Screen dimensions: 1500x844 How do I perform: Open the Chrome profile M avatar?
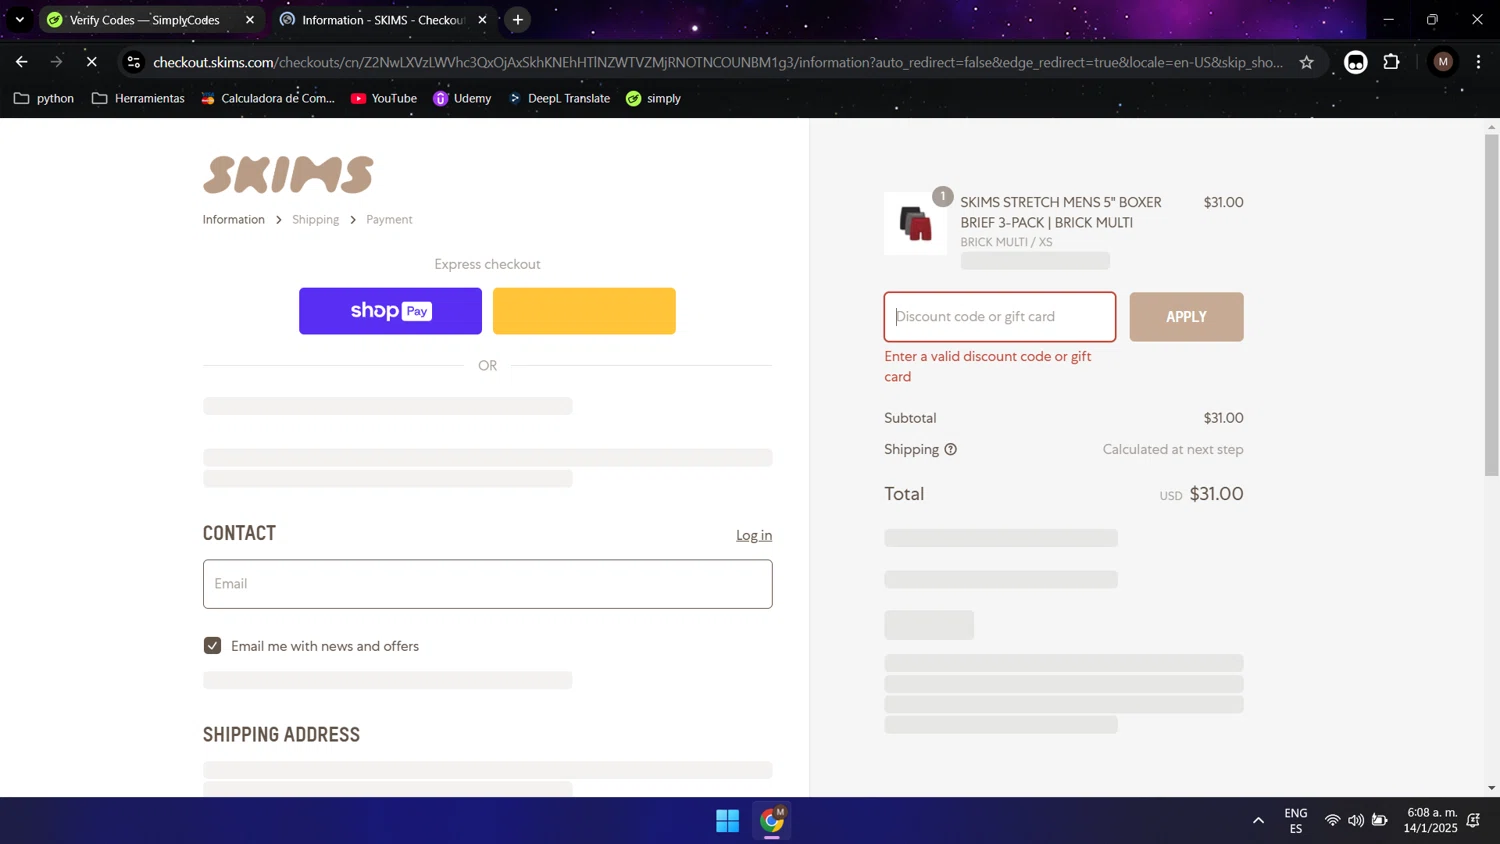(x=1442, y=62)
